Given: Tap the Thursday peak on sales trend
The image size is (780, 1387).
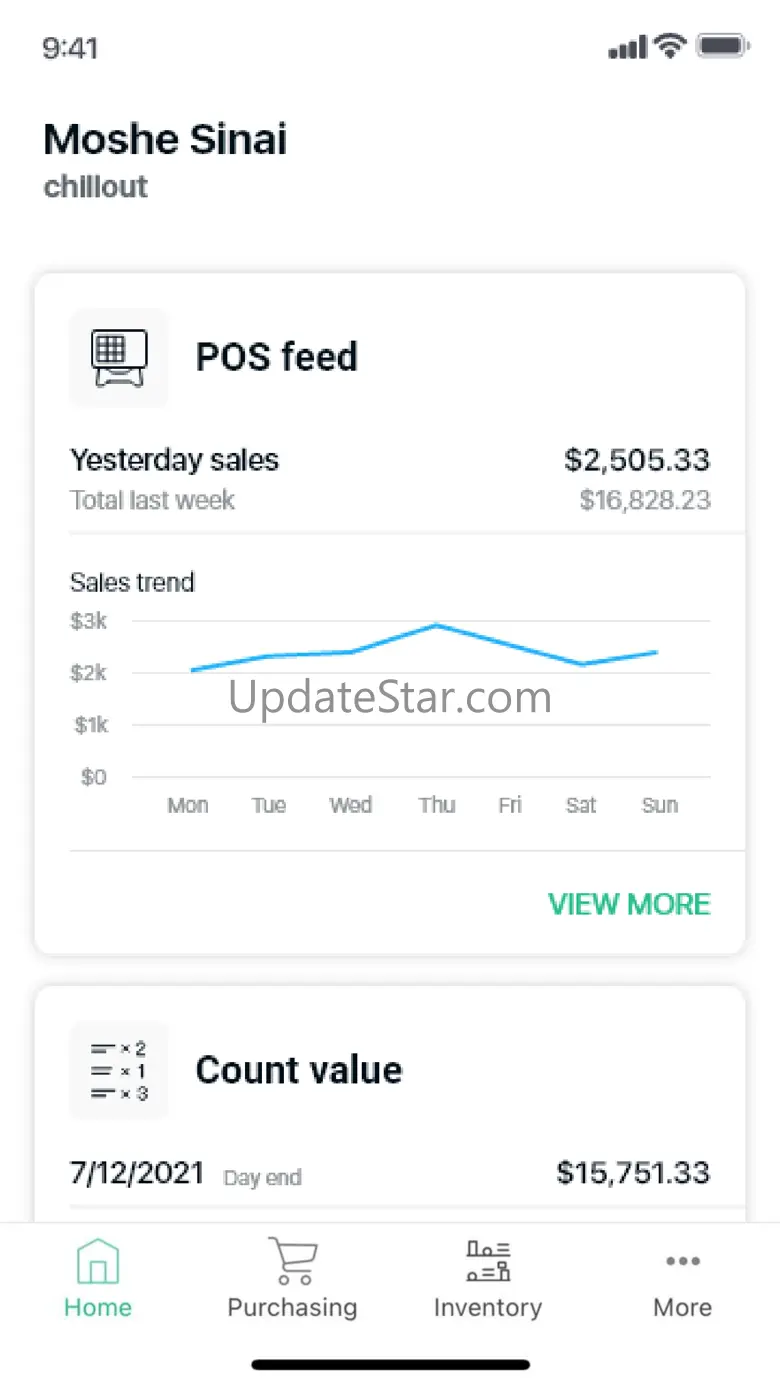Looking at the screenshot, I should point(437,626).
